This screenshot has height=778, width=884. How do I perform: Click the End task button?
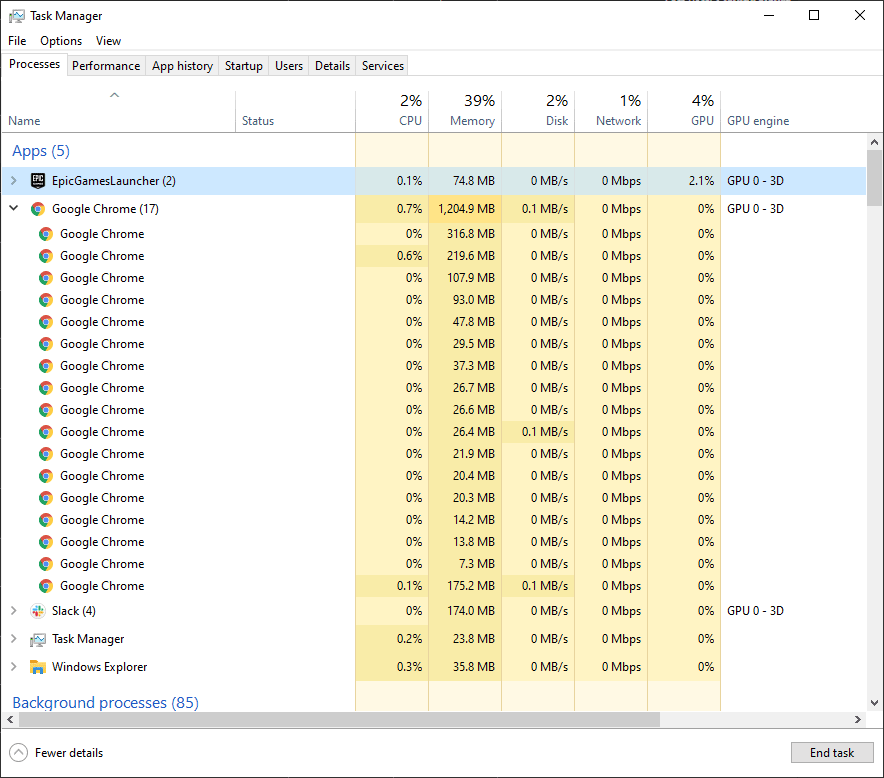point(832,753)
